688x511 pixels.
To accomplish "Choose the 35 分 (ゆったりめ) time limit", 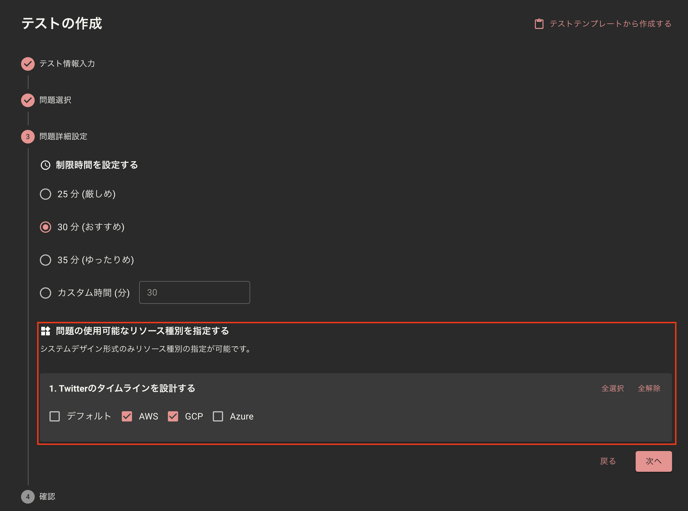I will pyautogui.click(x=45, y=260).
